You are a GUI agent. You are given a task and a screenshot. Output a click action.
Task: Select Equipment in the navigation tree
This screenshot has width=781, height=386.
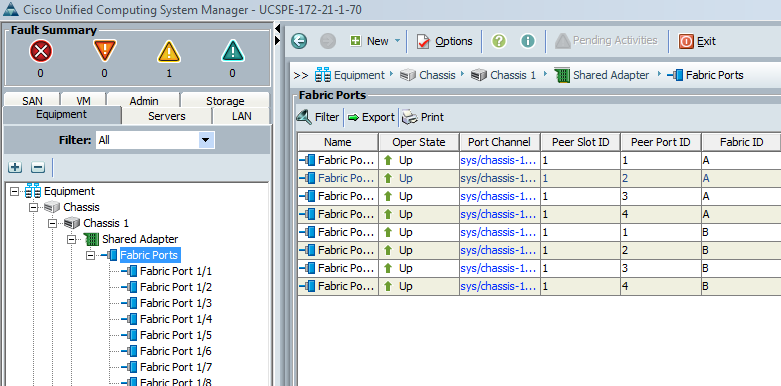click(69, 191)
